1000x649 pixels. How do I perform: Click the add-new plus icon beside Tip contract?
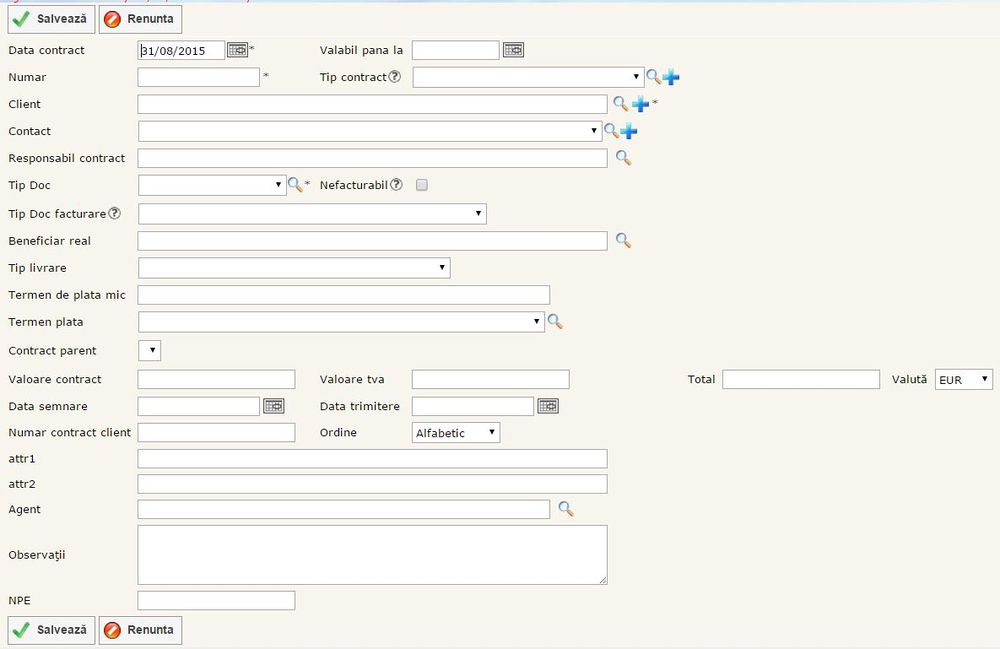[671, 77]
